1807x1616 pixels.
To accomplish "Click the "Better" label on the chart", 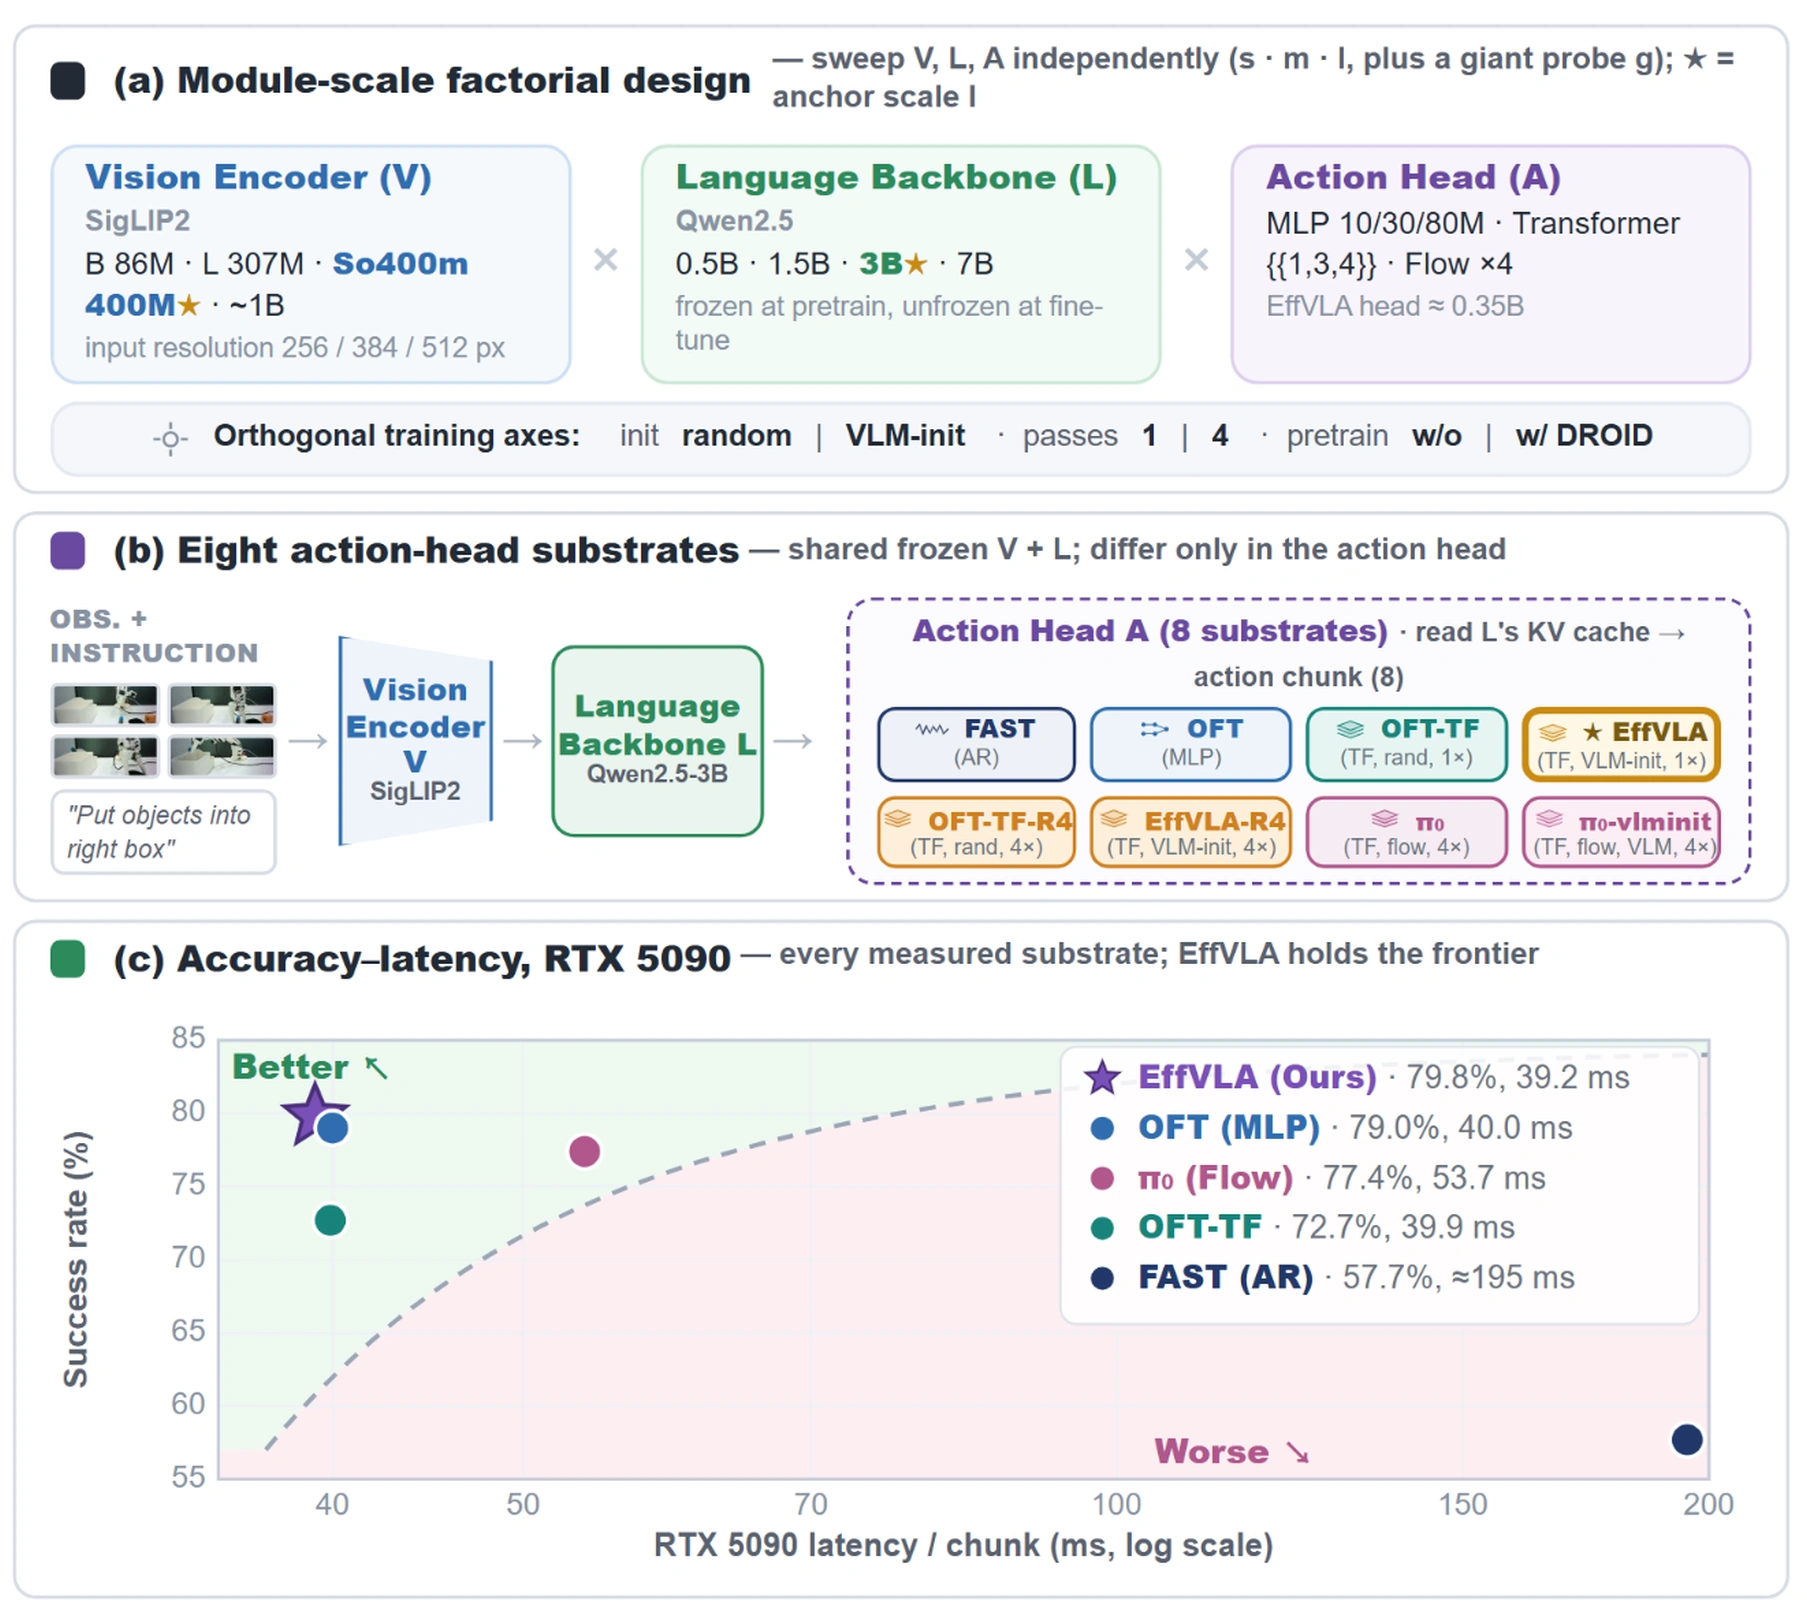I will click(290, 1067).
